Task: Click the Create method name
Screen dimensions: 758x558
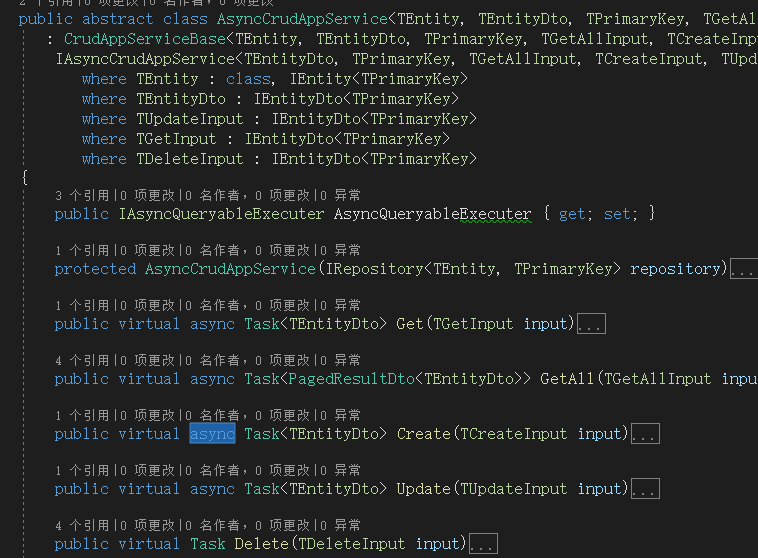Action: (423, 434)
